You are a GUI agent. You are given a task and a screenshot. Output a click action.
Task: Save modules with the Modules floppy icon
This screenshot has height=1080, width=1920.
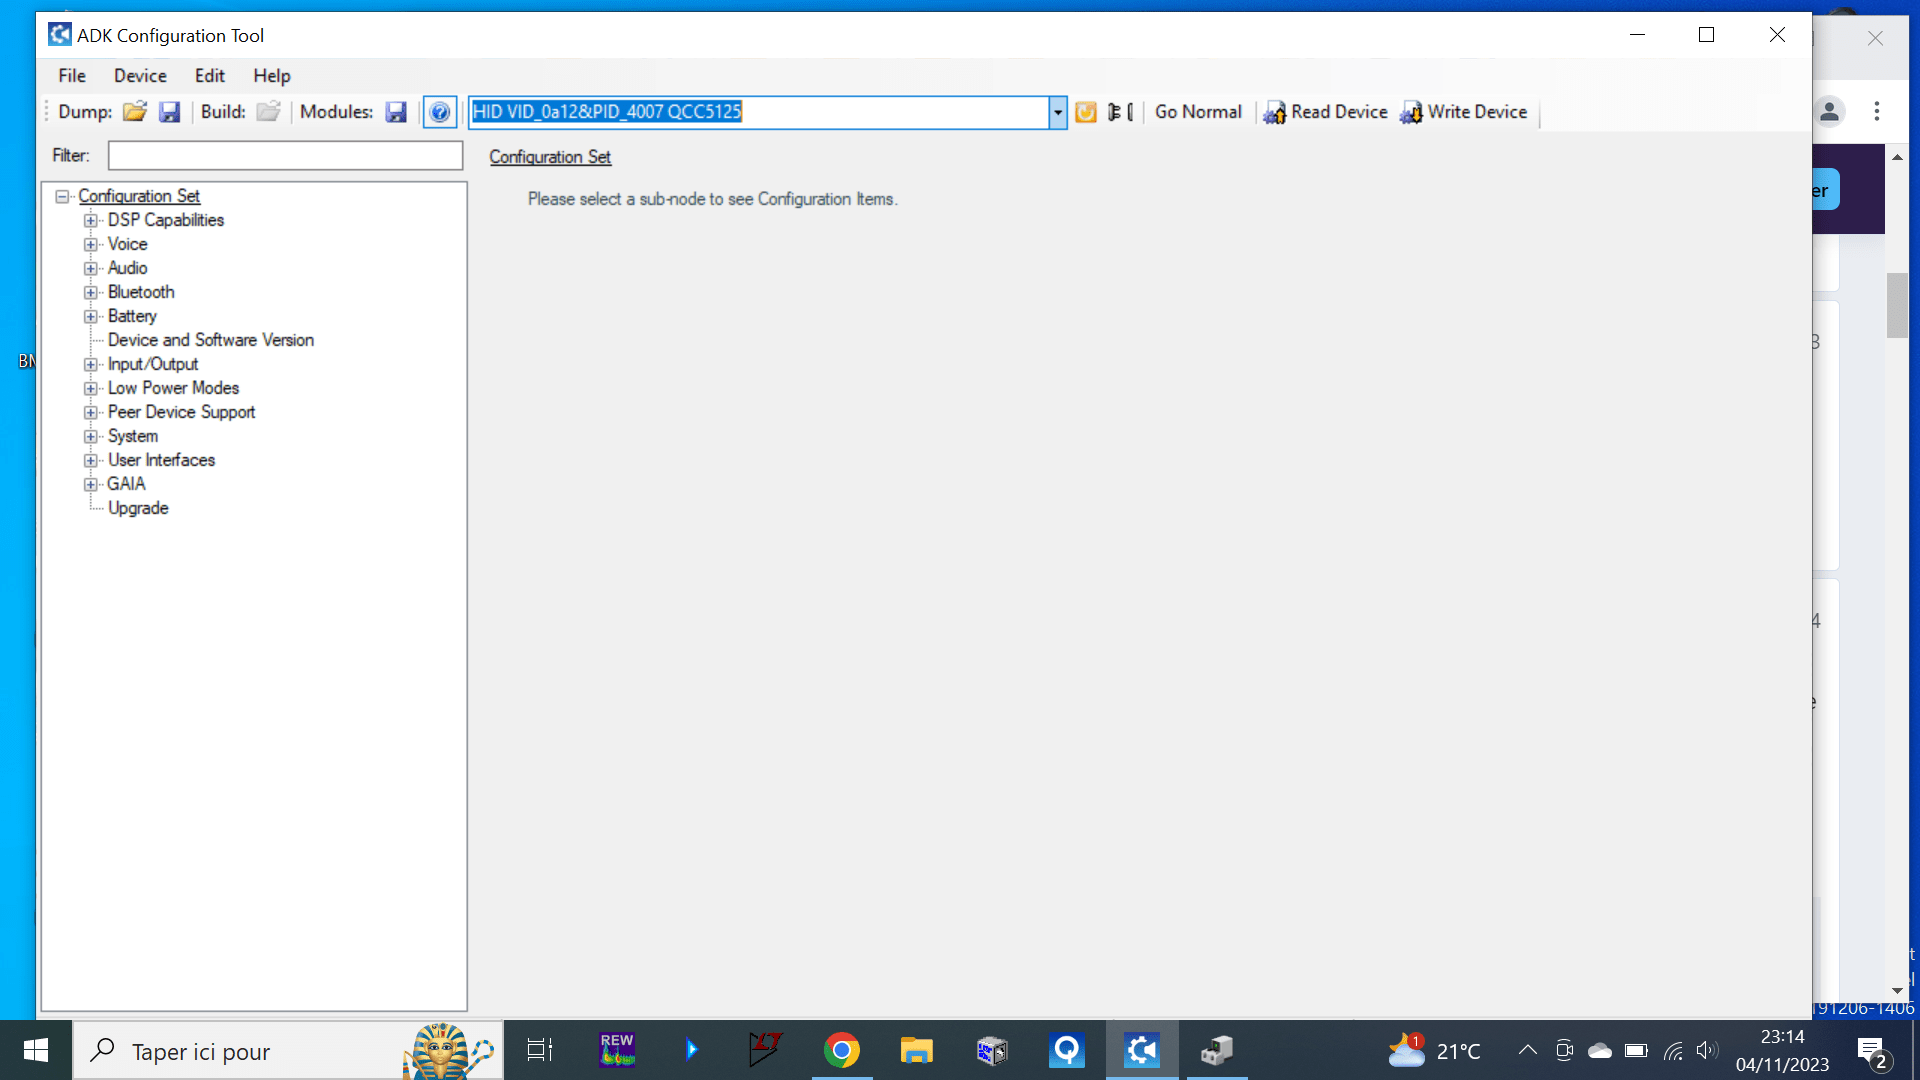point(397,112)
